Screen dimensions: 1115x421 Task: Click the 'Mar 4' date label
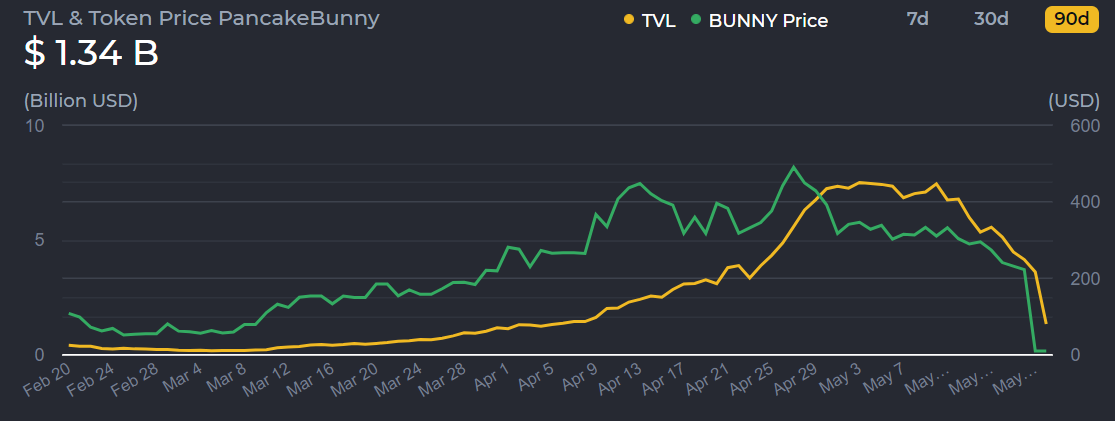[x=181, y=376]
